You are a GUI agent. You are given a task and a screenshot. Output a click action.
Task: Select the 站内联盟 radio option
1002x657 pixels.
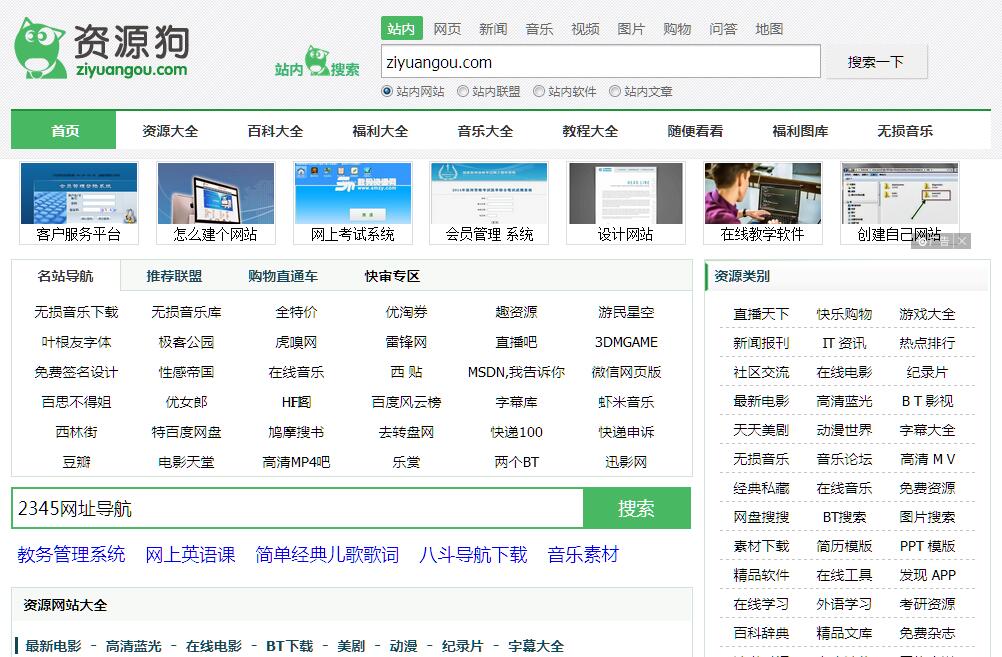463,91
